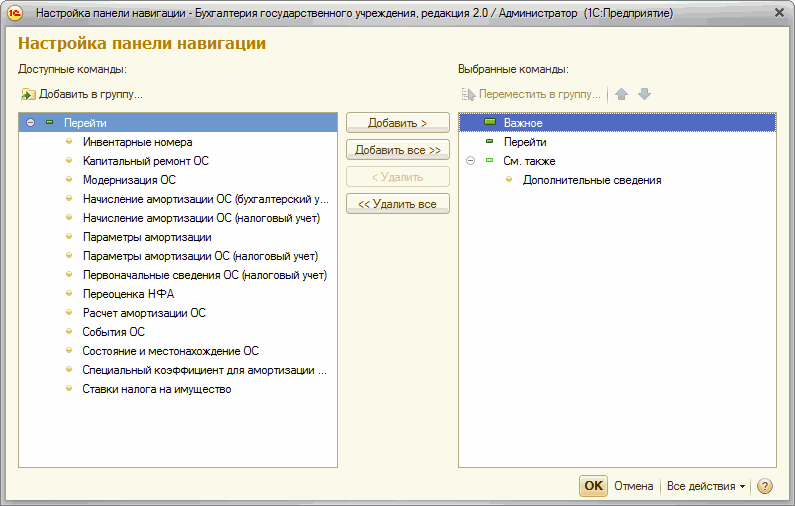Choose 'Ставки налога на имущество' item

[x=156, y=389]
